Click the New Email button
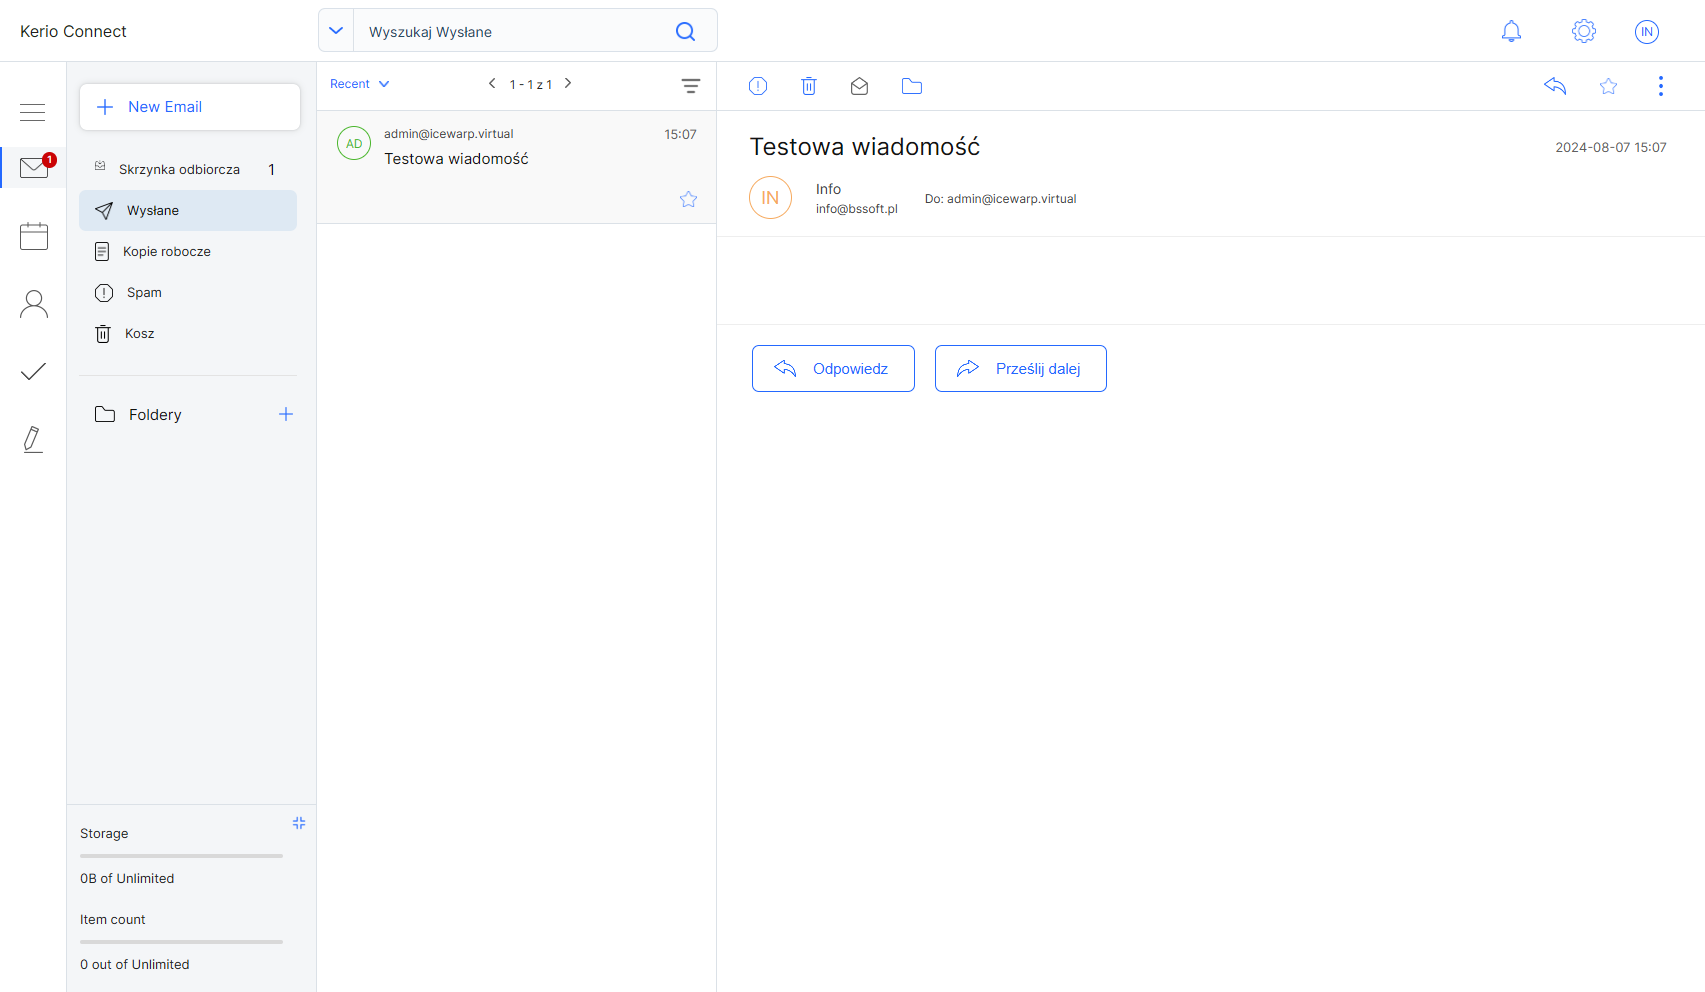 (190, 107)
